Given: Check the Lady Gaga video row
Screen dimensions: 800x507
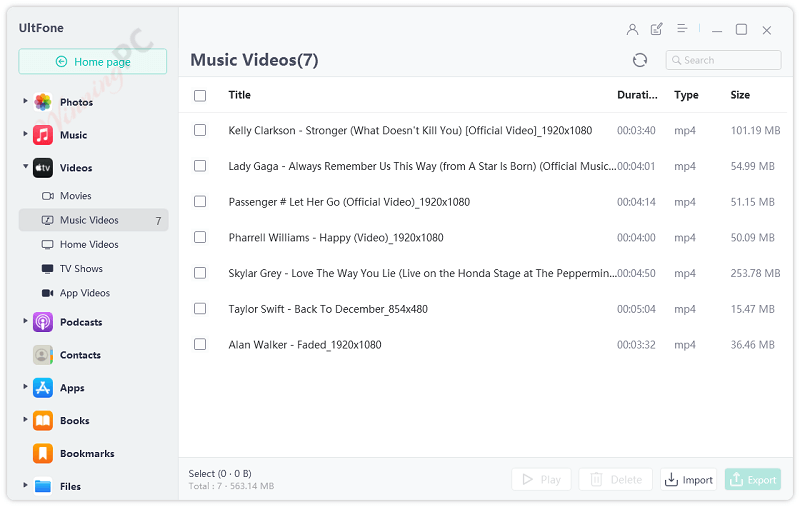Looking at the screenshot, I should pyautogui.click(x=200, y=166).
